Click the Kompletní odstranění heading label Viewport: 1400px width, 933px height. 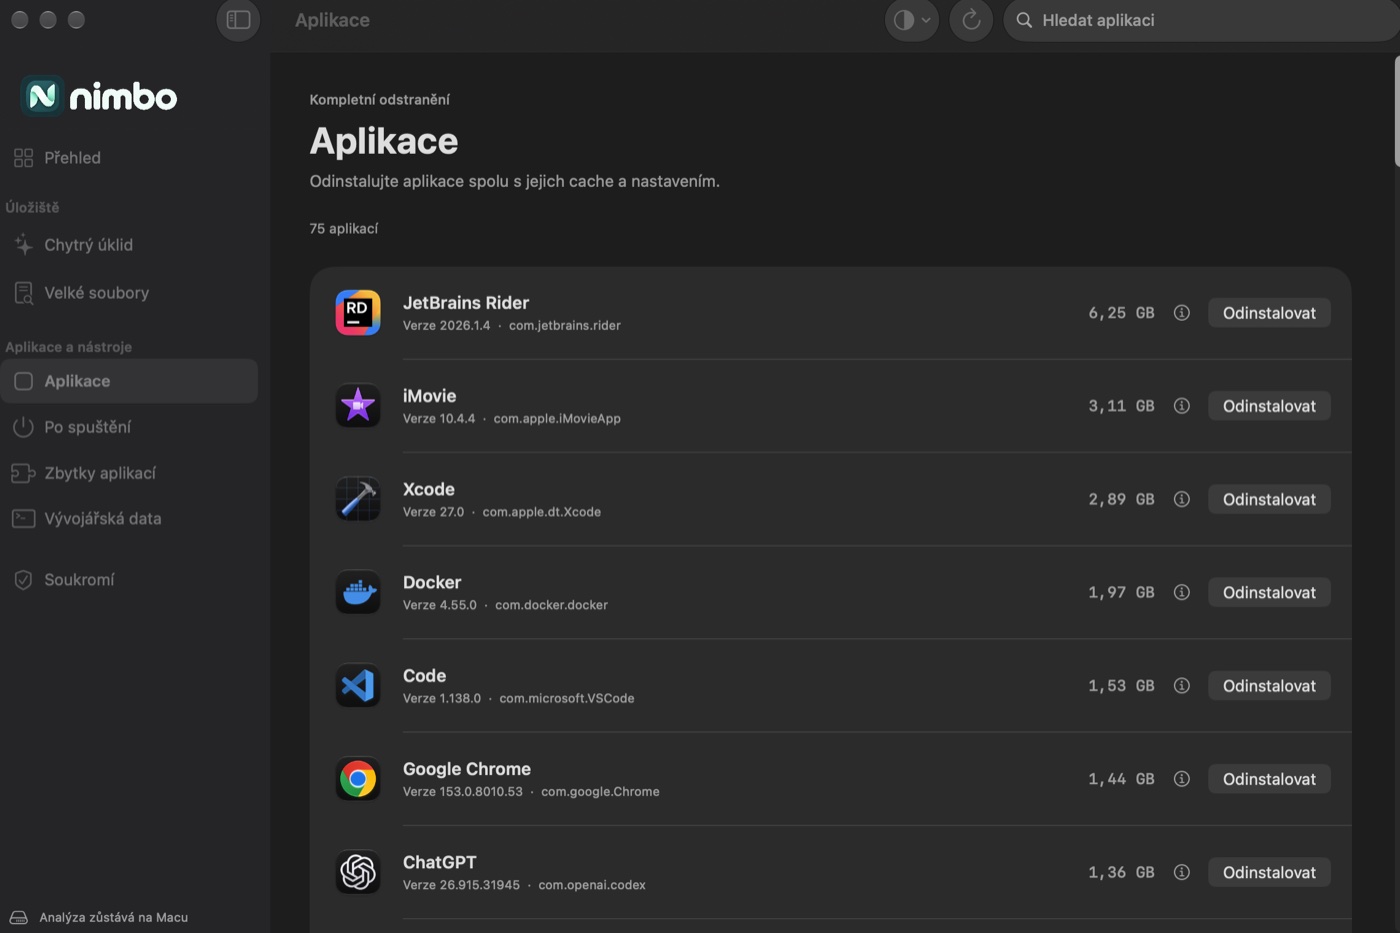[x=379, y=100]
